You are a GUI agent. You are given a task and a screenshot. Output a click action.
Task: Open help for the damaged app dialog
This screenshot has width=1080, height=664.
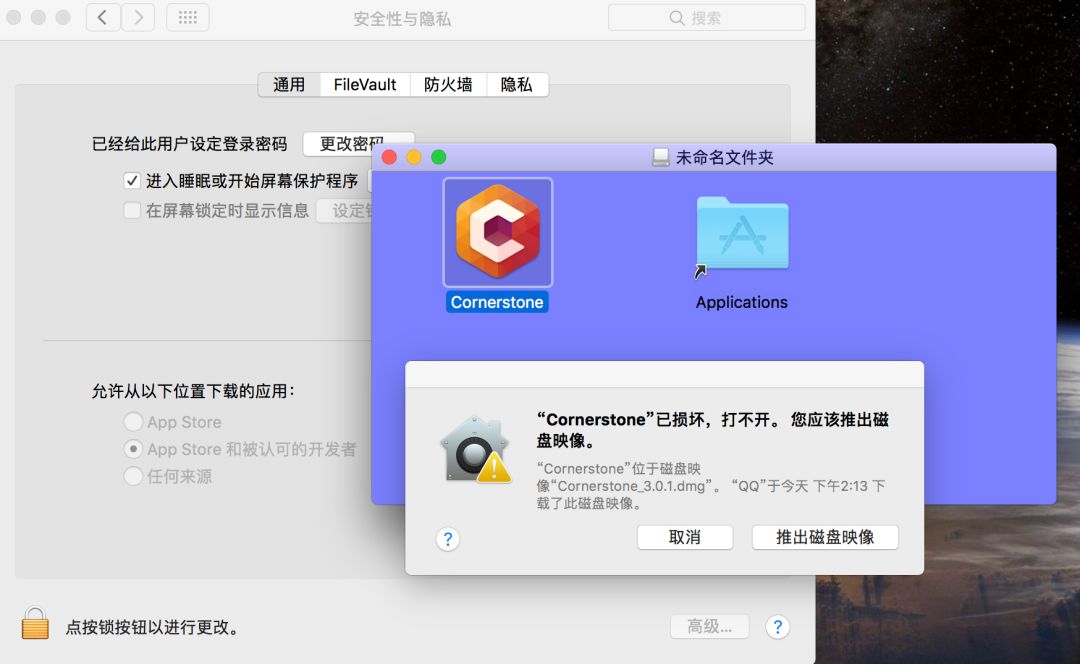tap(448, 539)
